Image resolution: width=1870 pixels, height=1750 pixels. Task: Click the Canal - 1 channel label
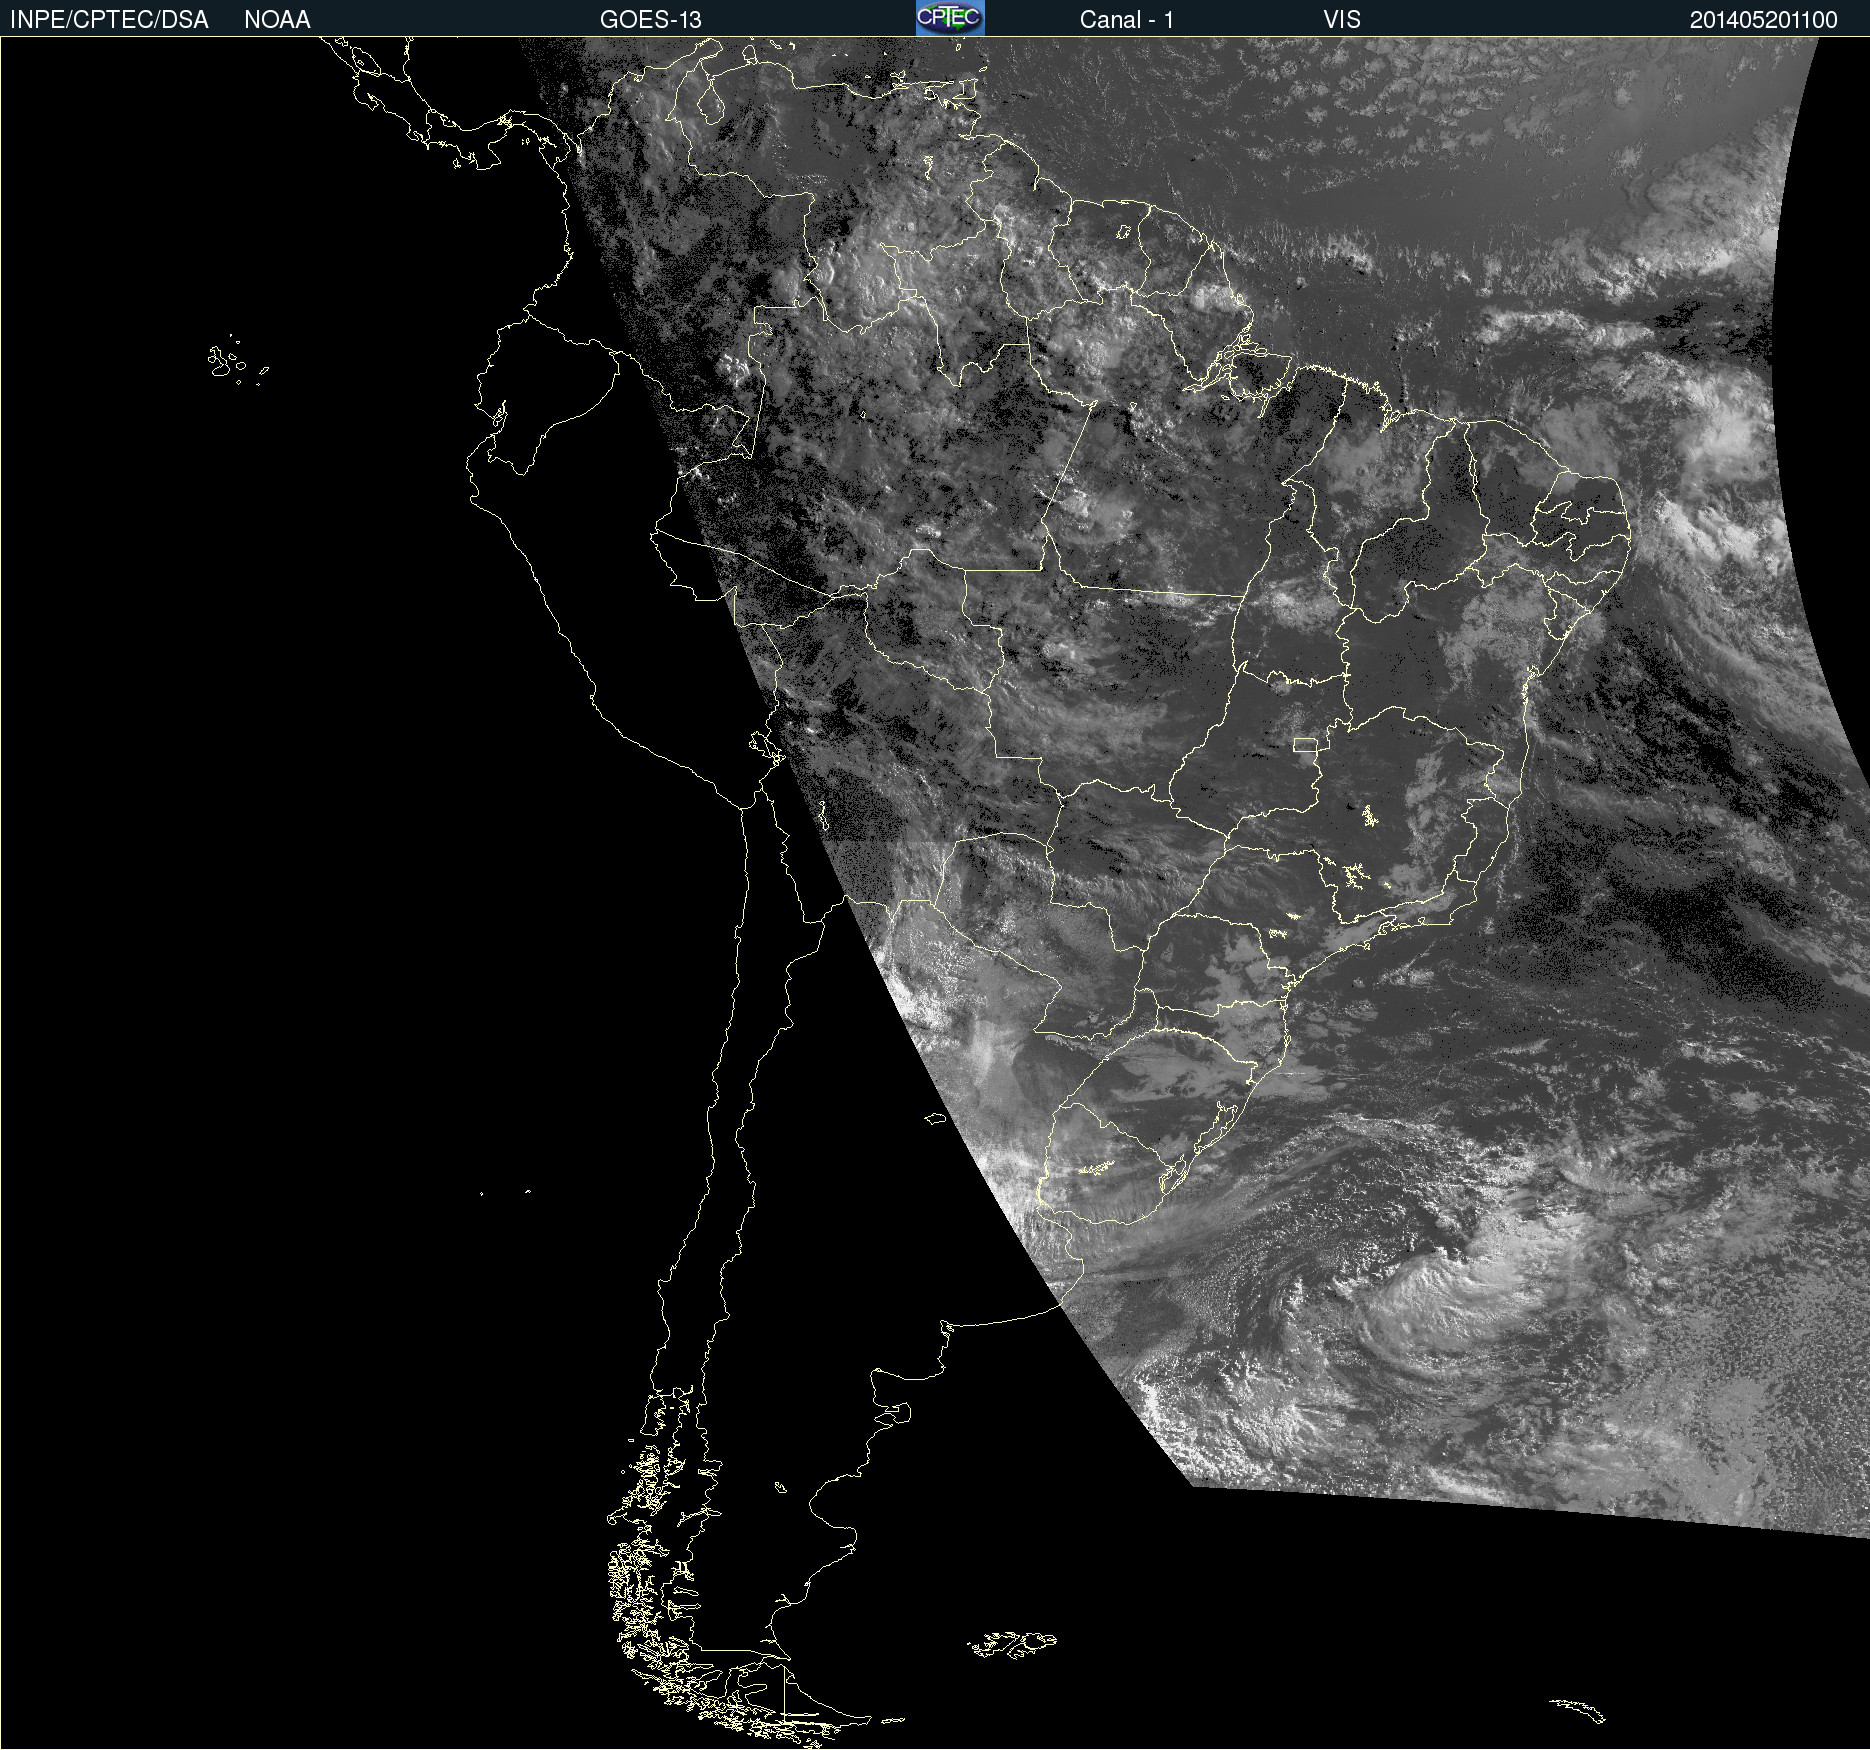click(1126, 20)
